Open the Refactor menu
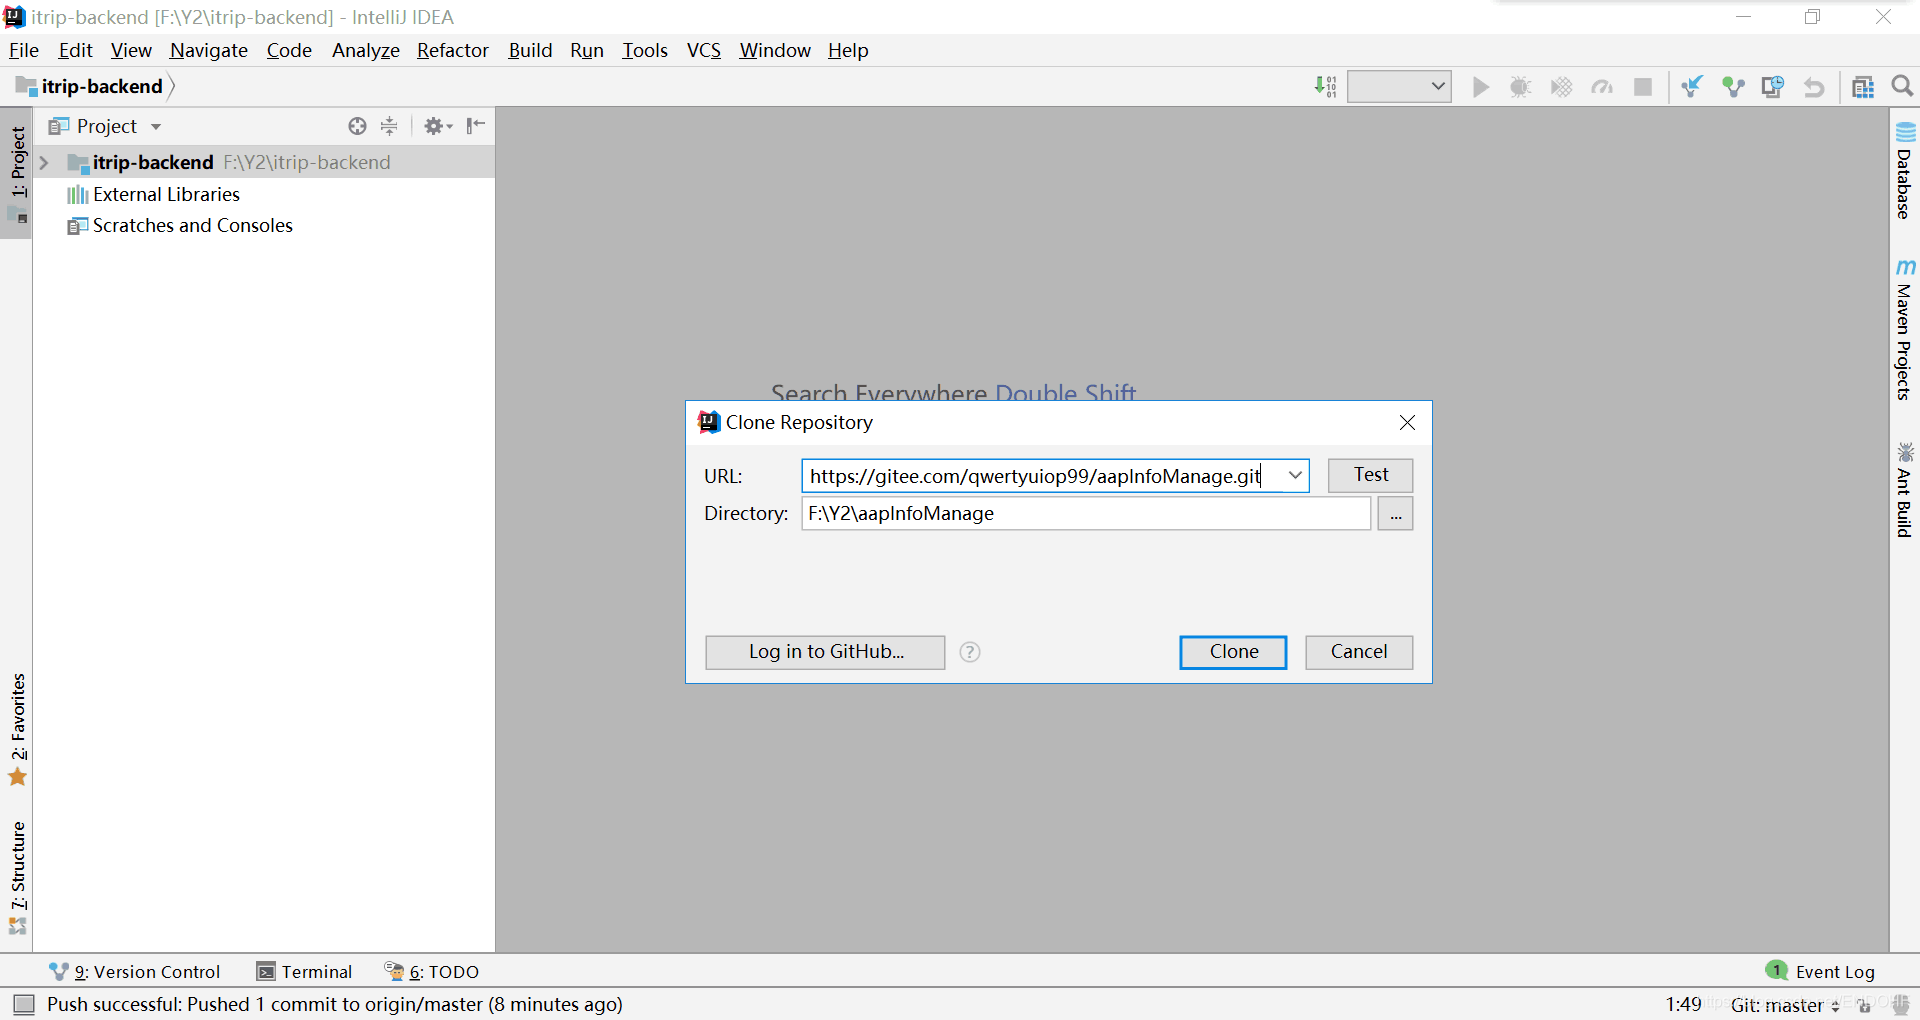 pos(453,51)
